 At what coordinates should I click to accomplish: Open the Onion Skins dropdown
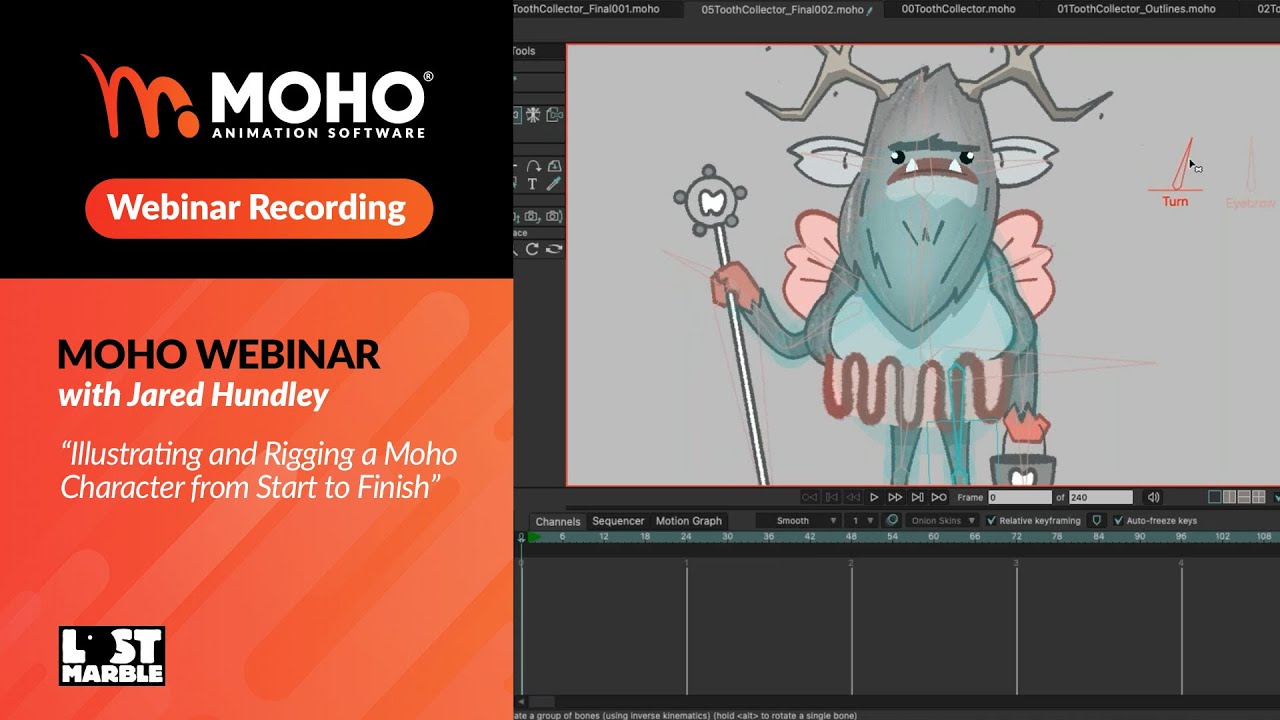(941, 521)
